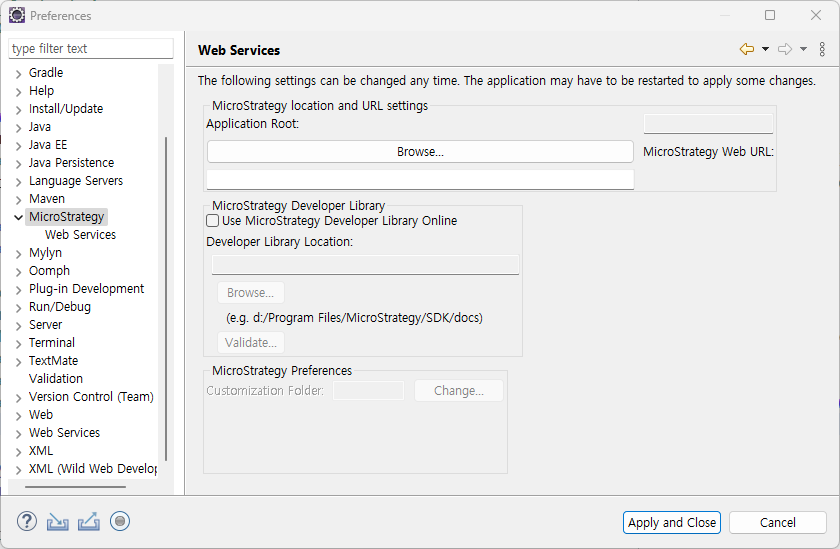Expand the Java EE node
840x549 pixels.
[19, 146]
